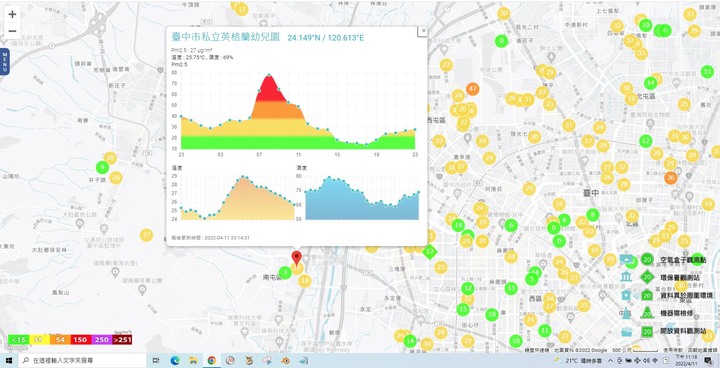Select the green 3 marker near 南屯區
This screenshot has width=720, height=368.
coord(285,273)
